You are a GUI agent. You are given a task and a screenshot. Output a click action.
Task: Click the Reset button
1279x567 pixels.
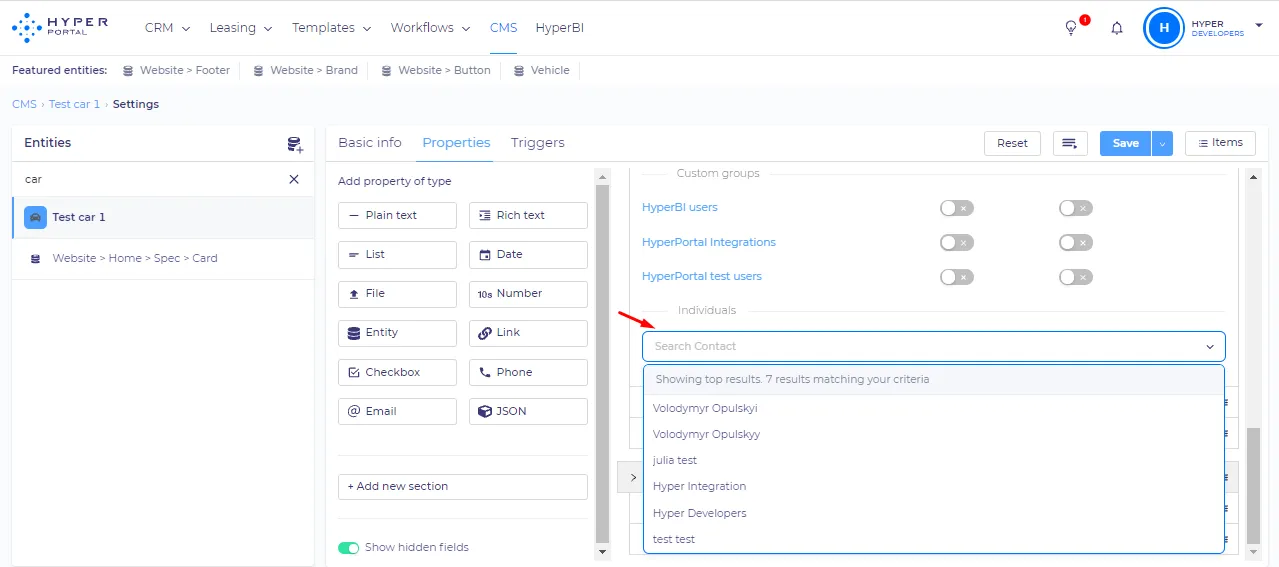[1012, 143]
